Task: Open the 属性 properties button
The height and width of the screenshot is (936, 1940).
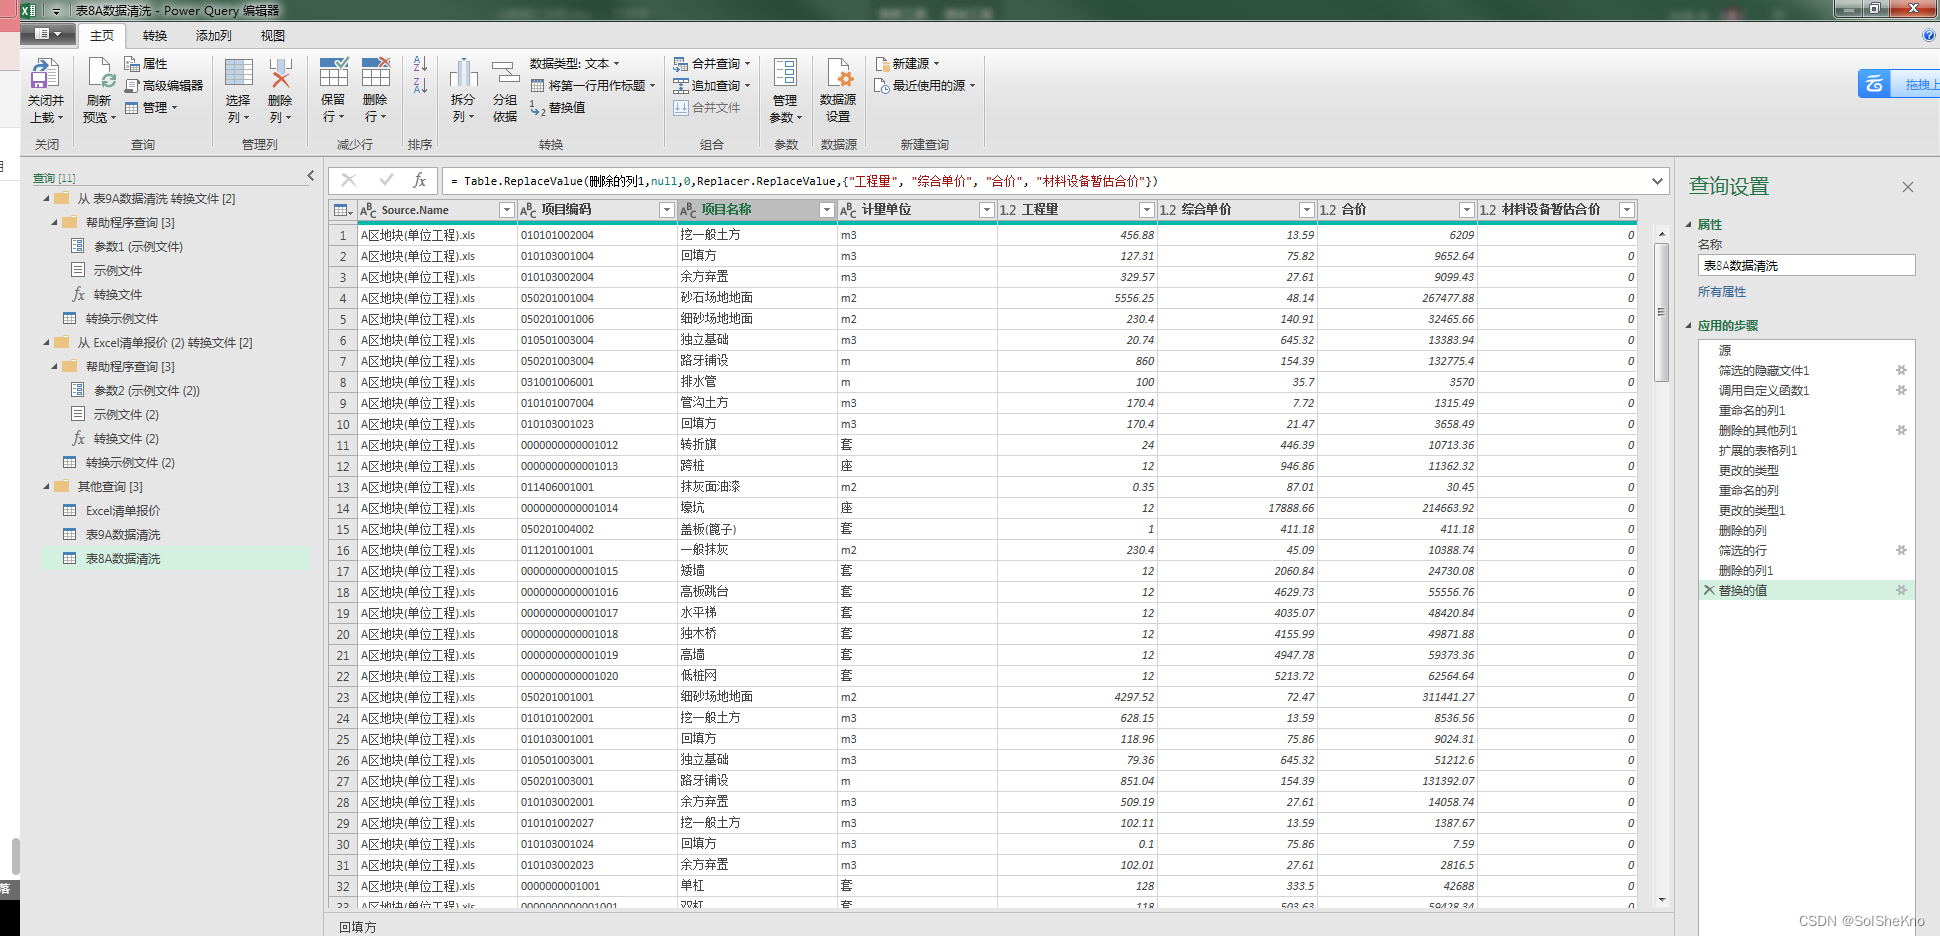Action: click(x=146, y=64)
